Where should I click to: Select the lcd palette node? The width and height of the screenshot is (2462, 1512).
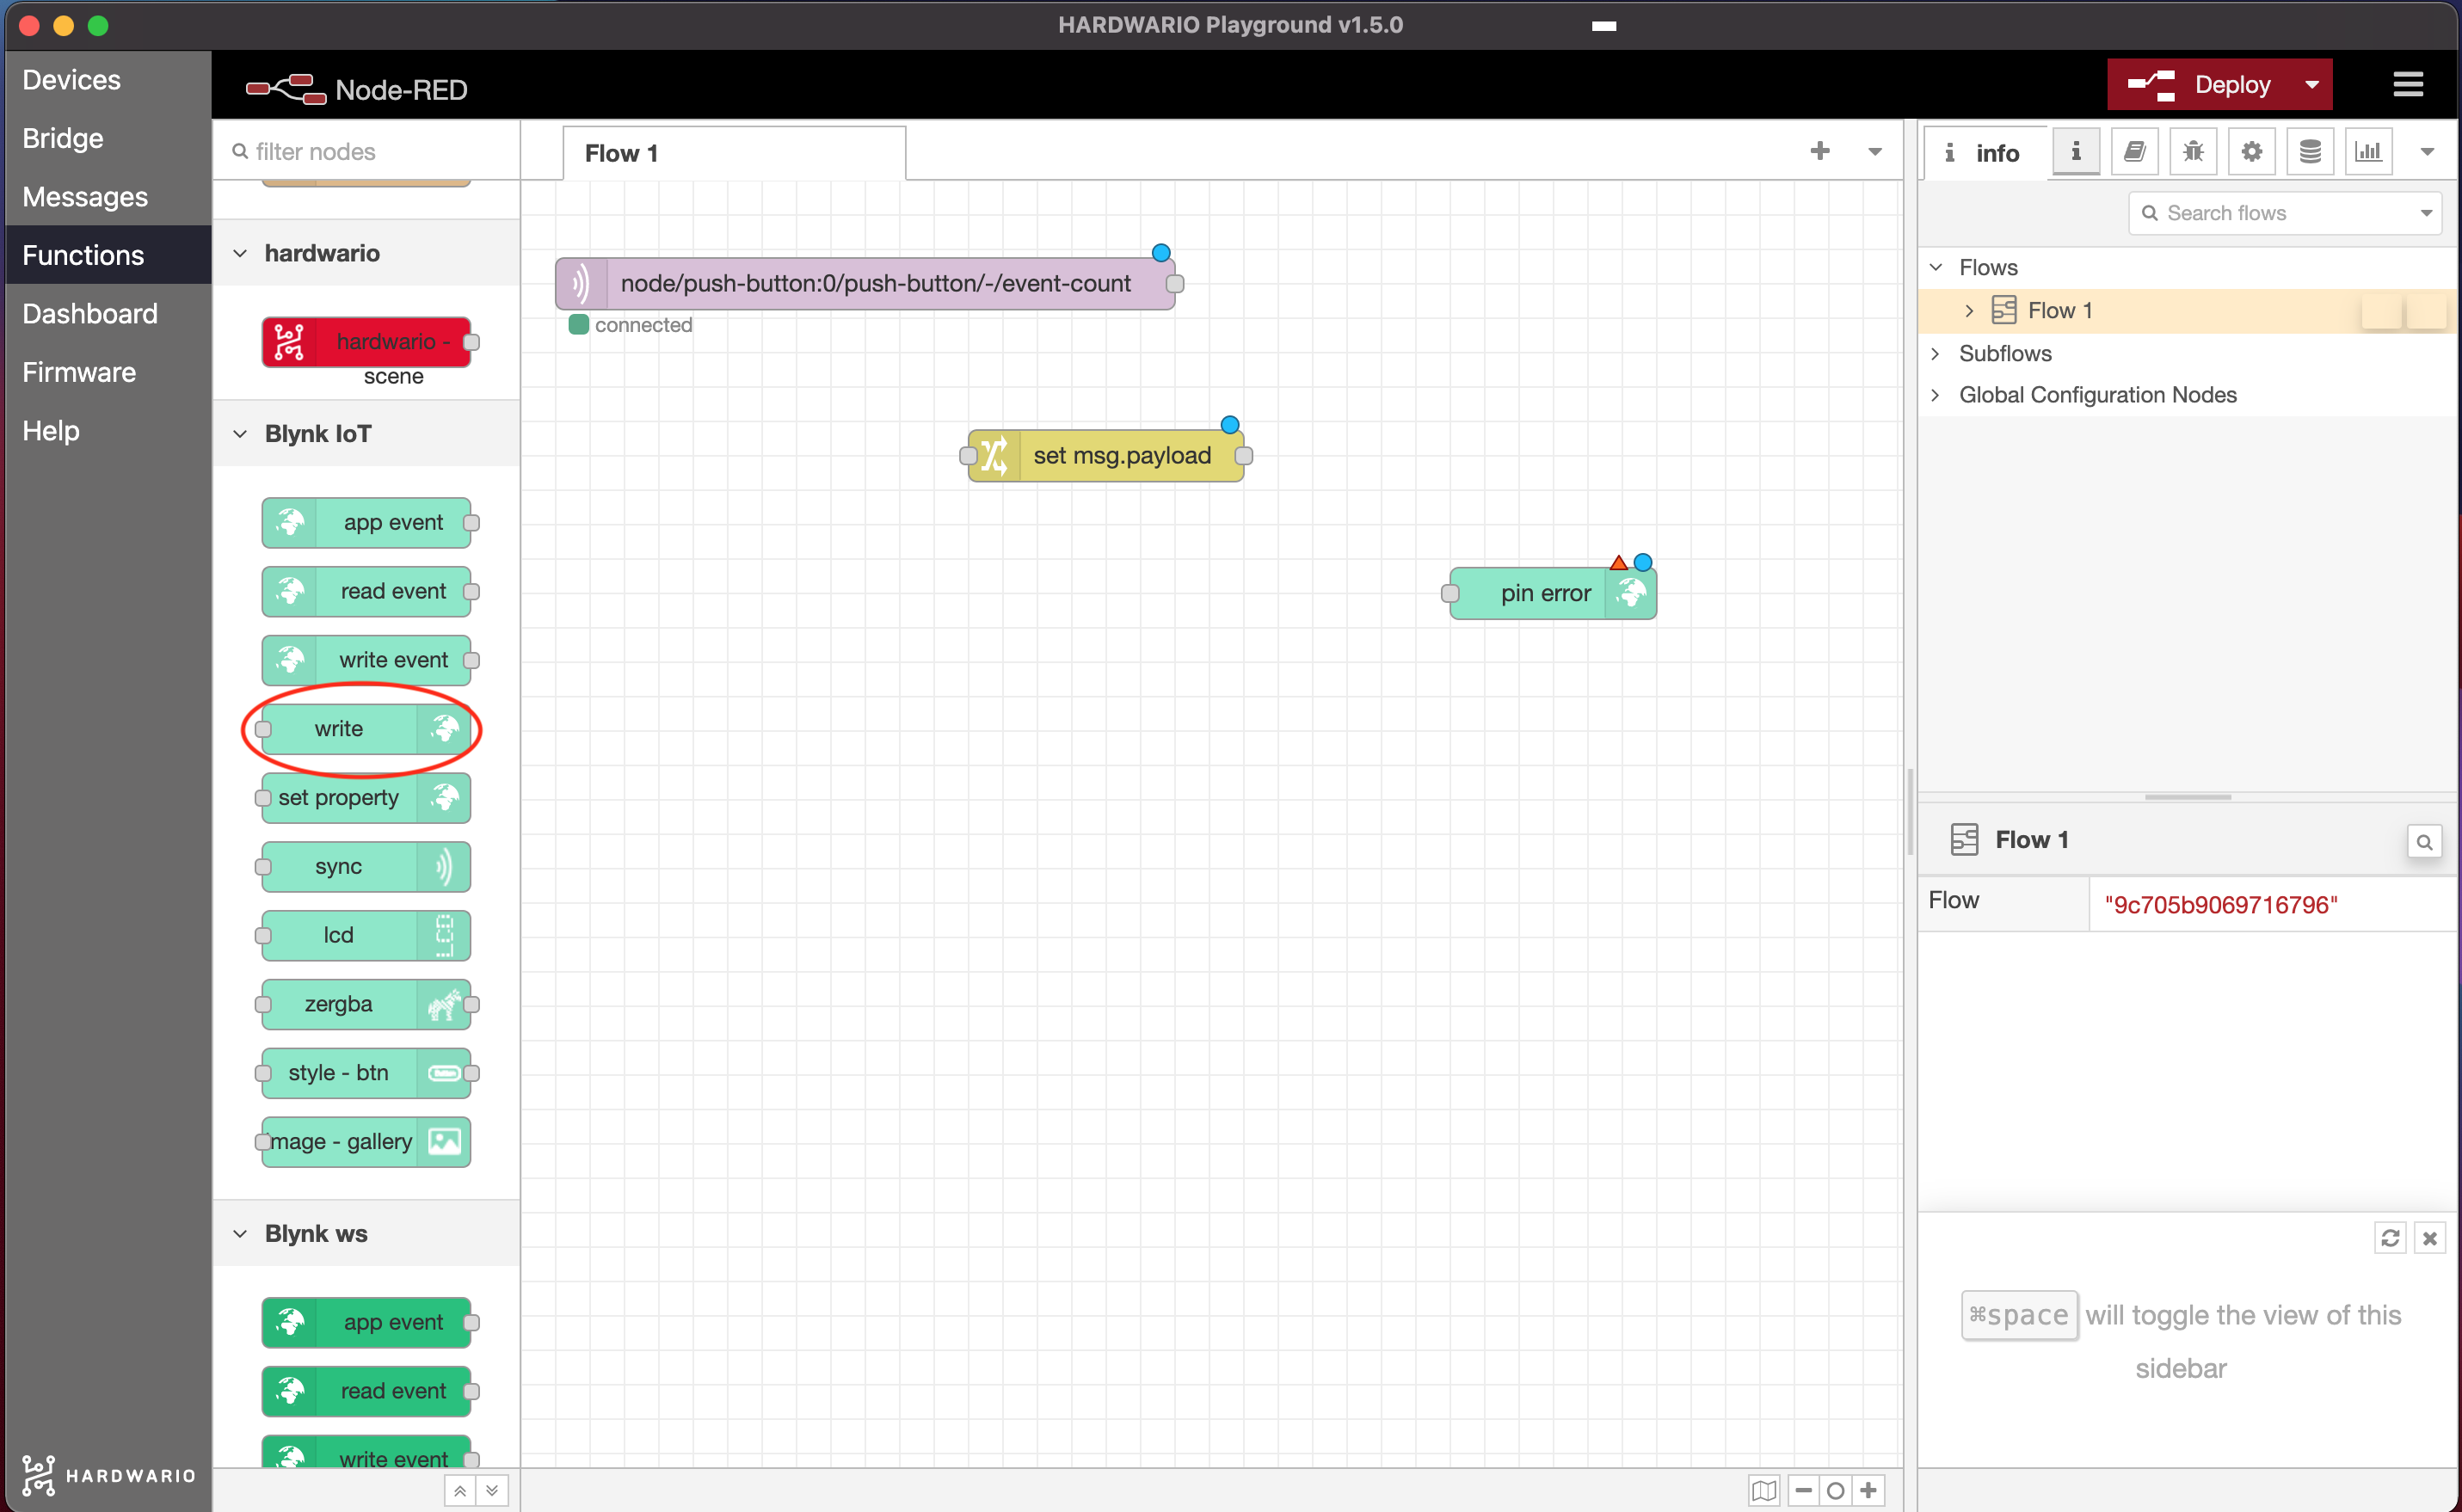pos(366,936)
